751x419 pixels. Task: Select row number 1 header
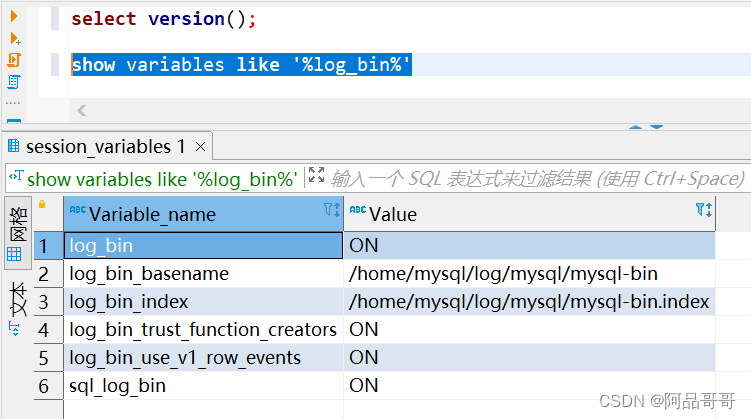48,246
